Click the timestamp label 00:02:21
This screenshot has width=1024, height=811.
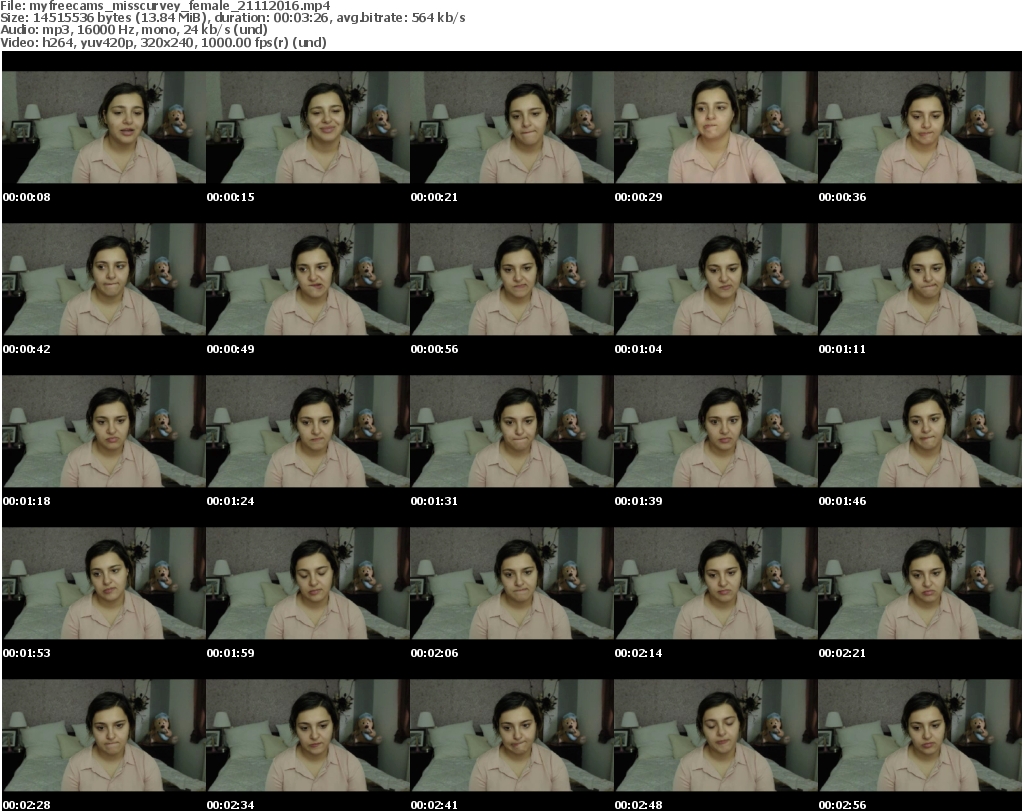pyautogui.click(x=842, y=653)
